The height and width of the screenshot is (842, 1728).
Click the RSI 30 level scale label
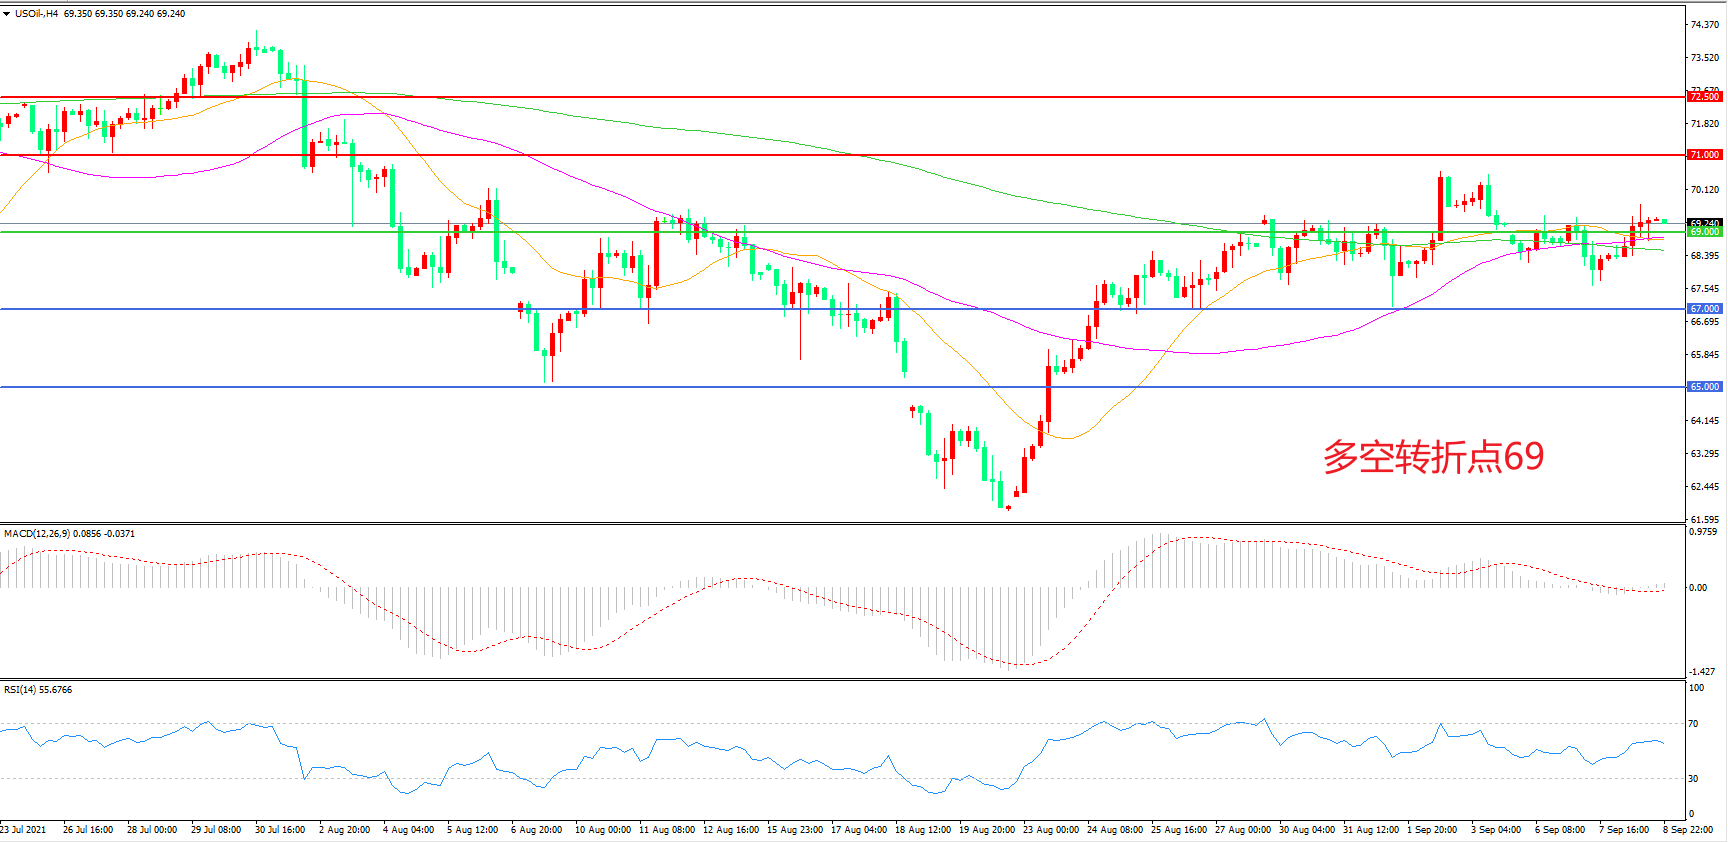click(1693, 779)
